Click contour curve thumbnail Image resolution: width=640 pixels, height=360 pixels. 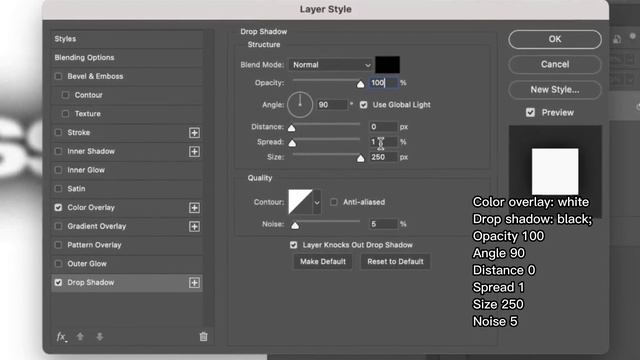[x=300, y=202]
